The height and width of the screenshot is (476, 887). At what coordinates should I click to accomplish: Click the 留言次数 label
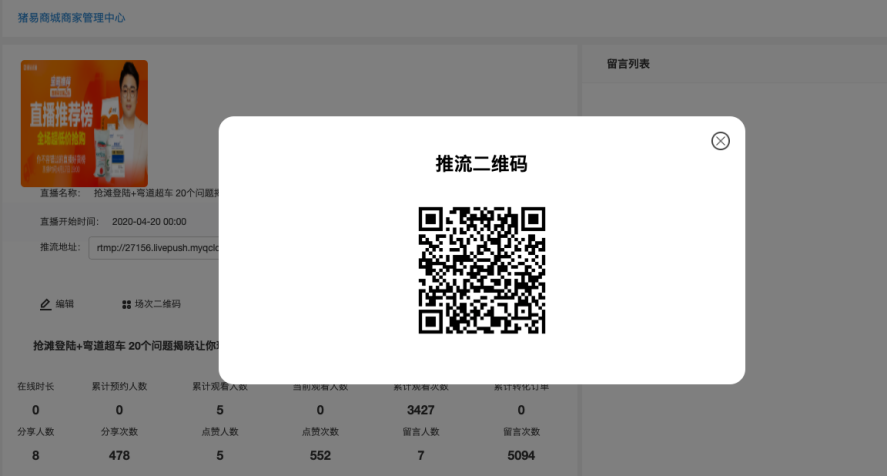point(521,432)
